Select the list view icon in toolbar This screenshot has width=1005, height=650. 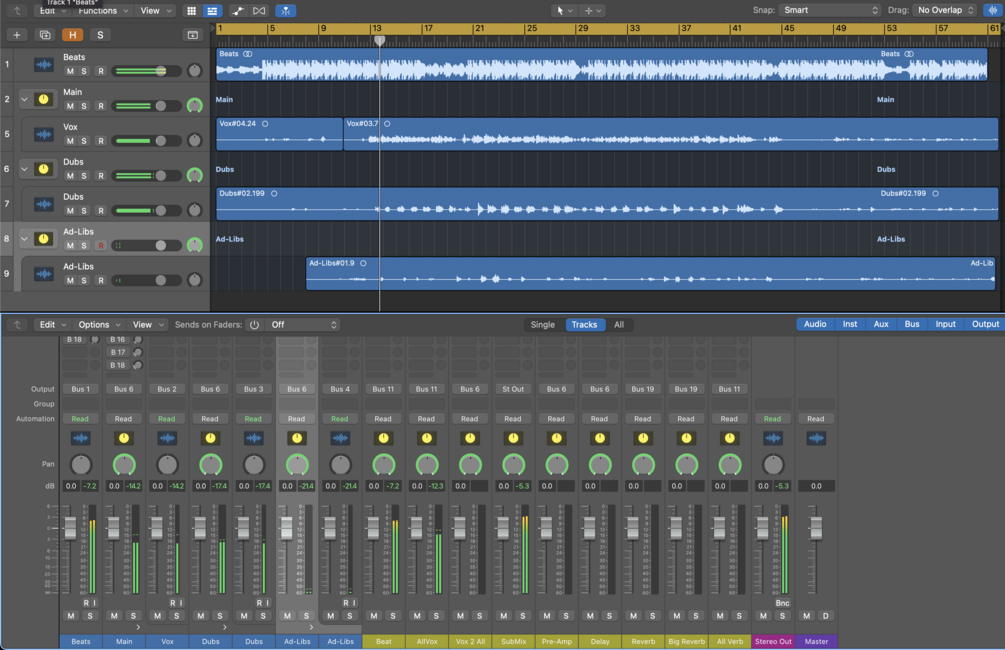[212, 11]
